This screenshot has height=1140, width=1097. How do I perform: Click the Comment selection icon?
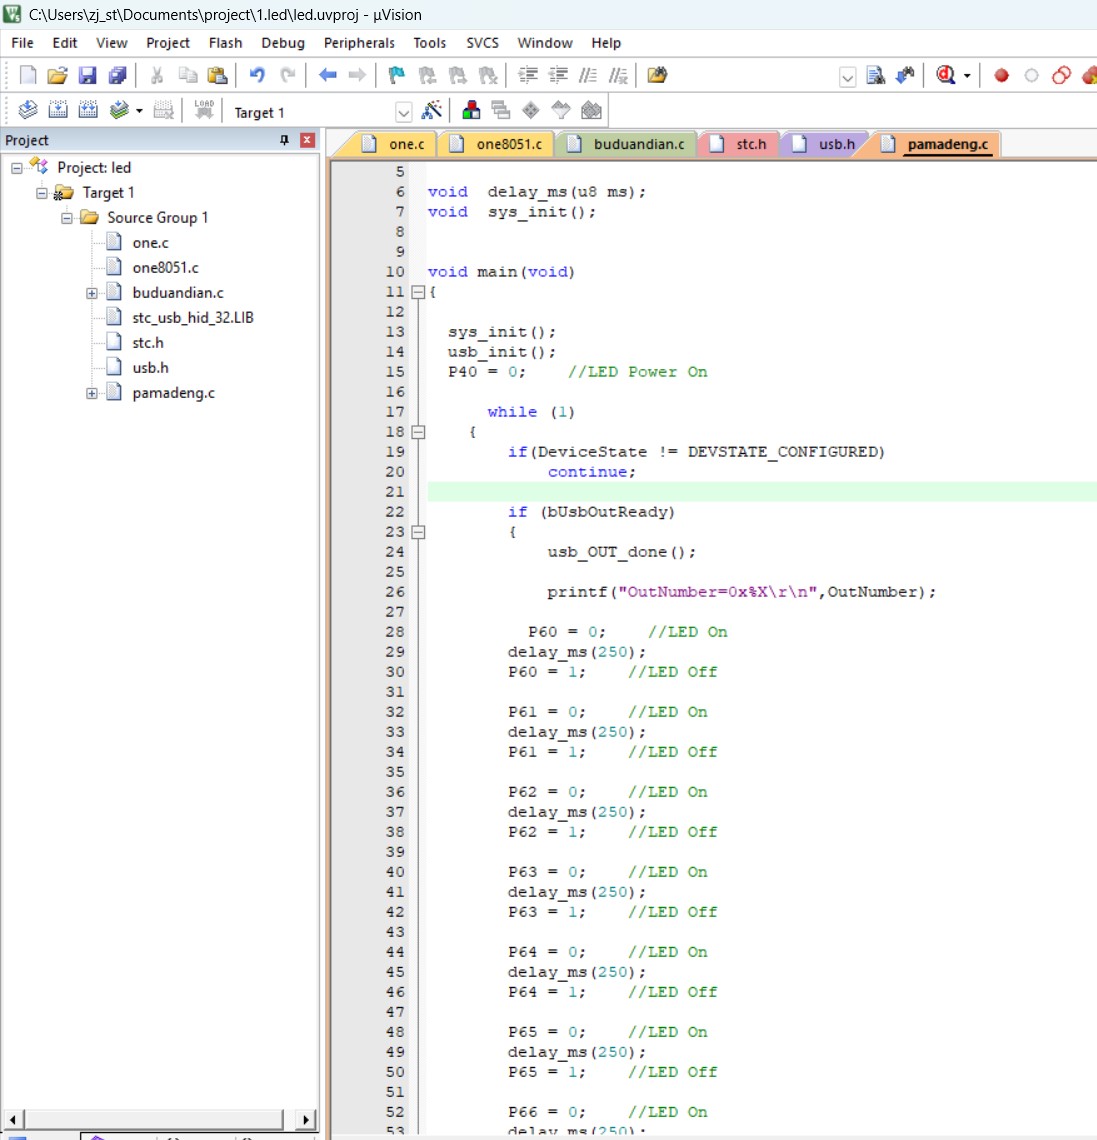587,76
